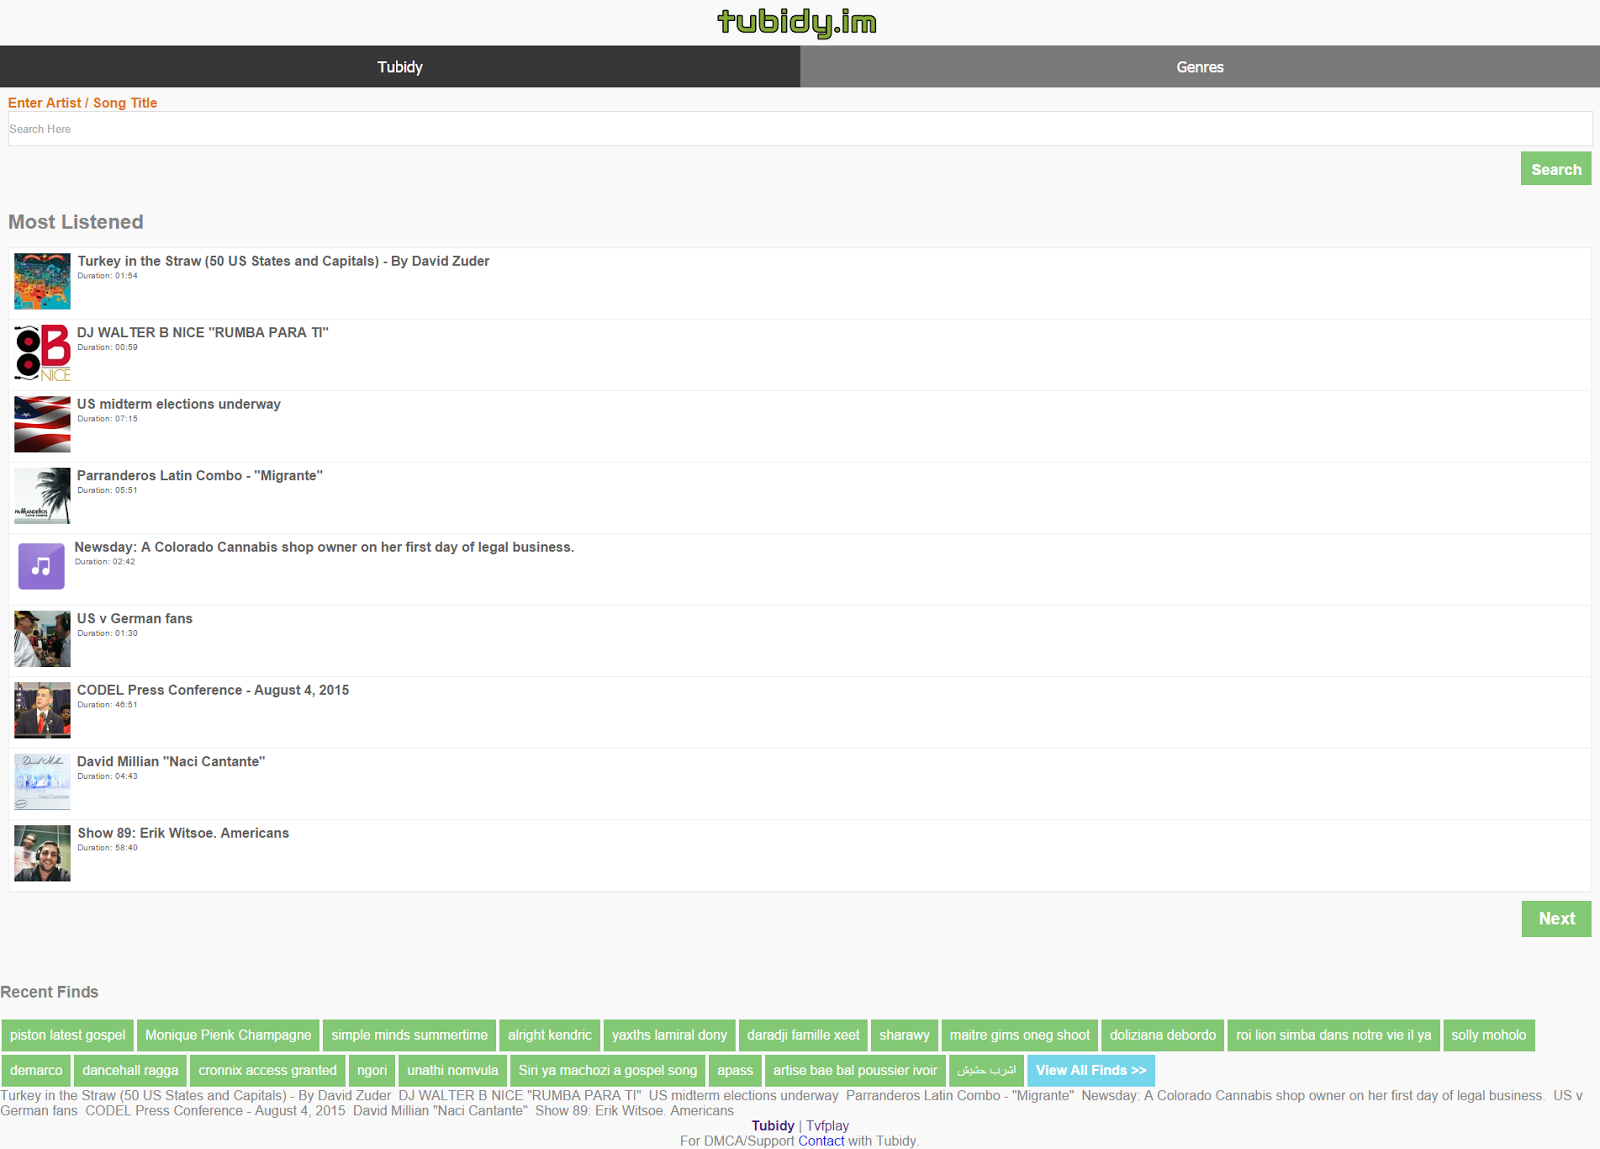Screen dimensions: 1600x1149
Task: Open Parranderos Latin Combo thumbnail
Action: tap(42, 496)
